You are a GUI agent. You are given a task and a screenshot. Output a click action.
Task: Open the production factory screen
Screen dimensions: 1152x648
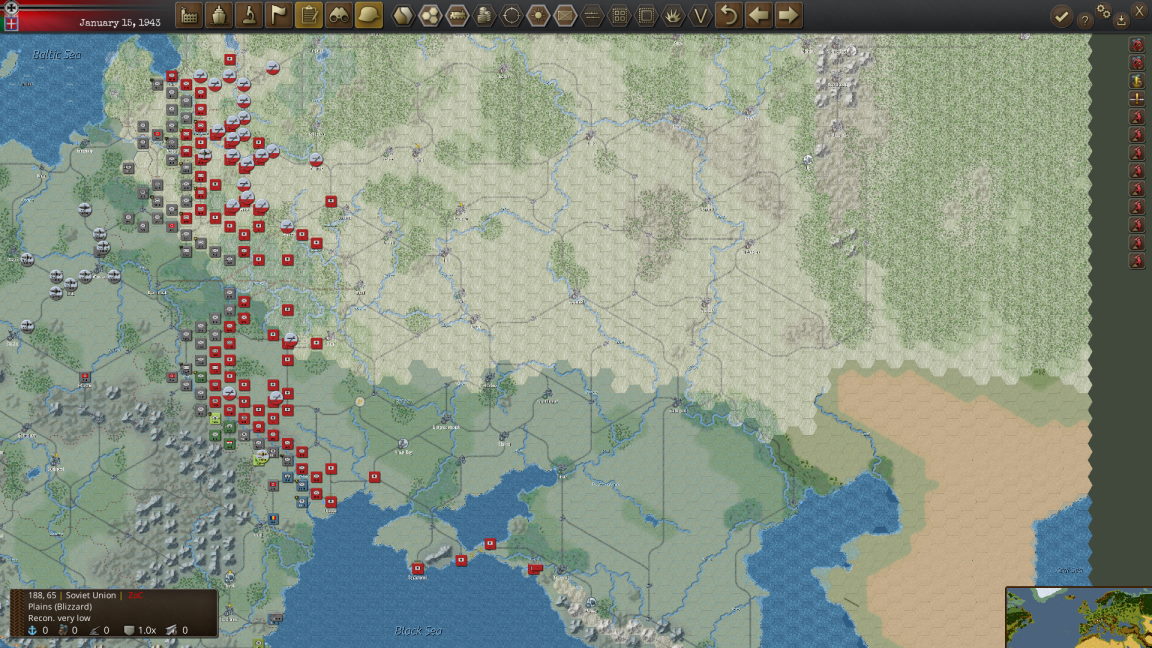click(189, 15)
